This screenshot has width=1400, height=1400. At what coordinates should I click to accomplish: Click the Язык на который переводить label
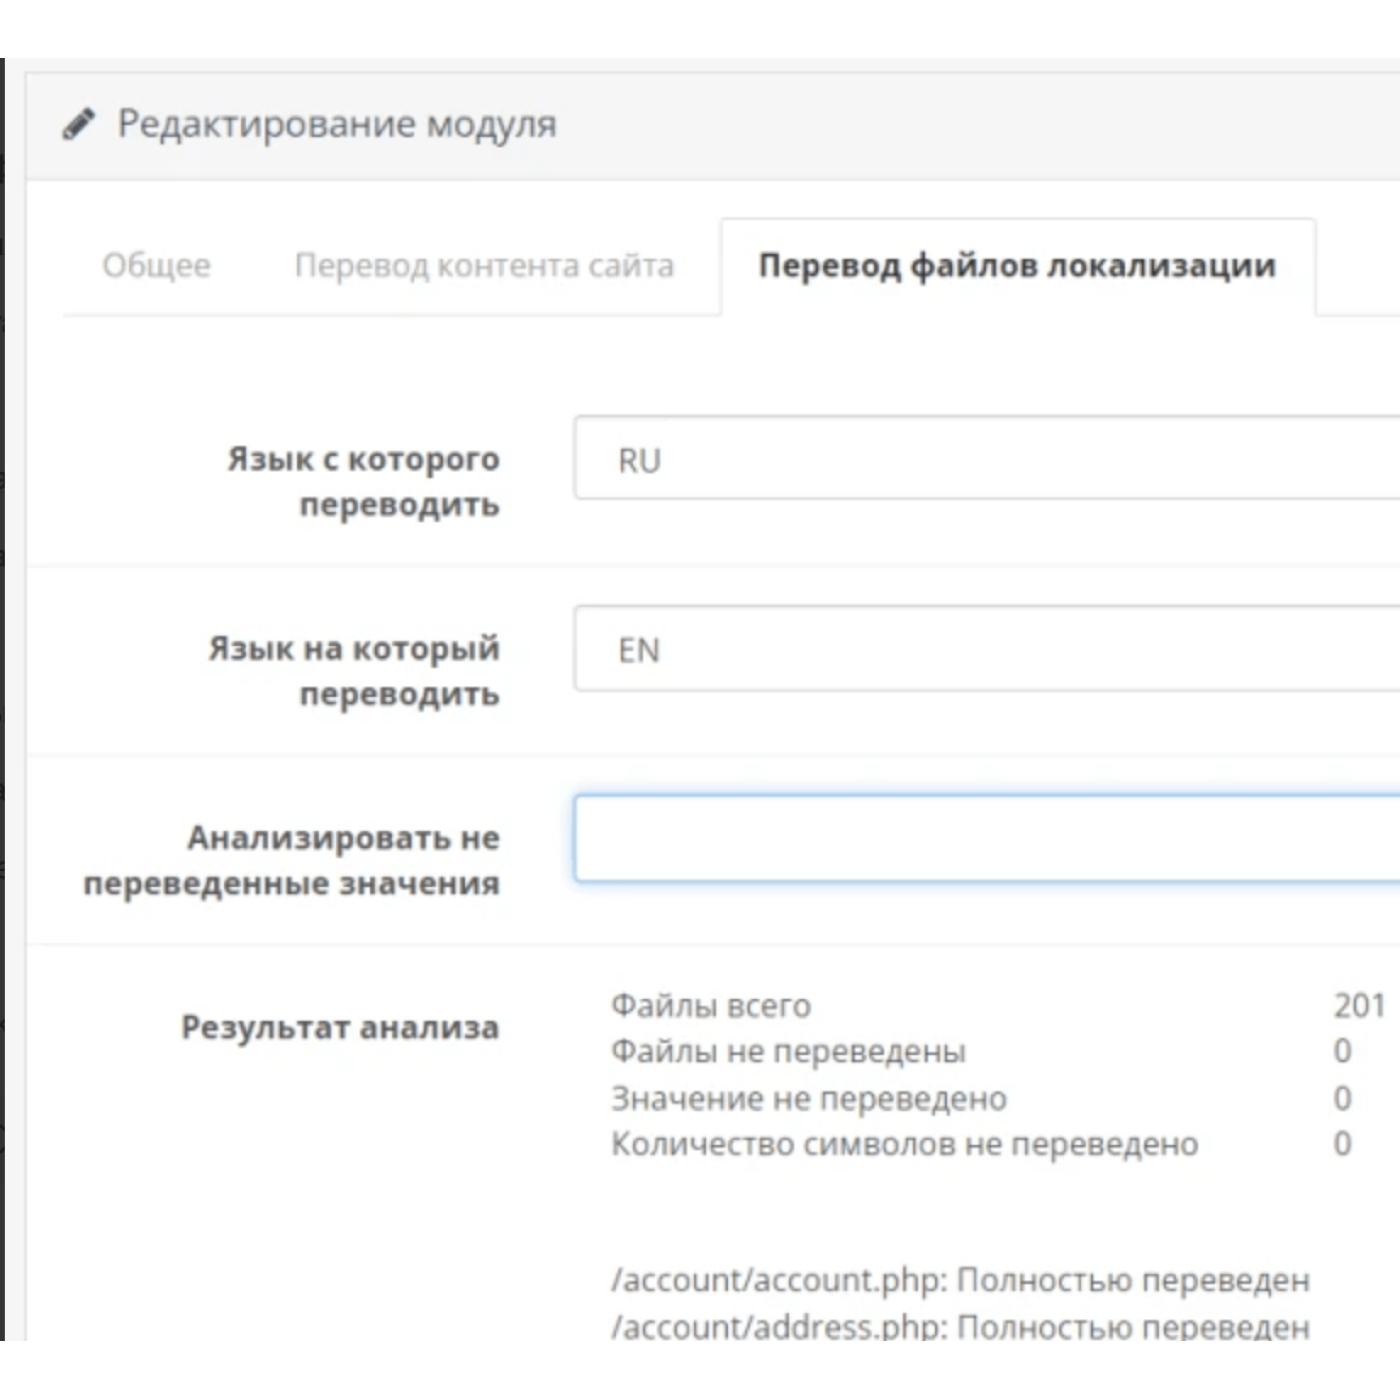[x=354, y=670]
